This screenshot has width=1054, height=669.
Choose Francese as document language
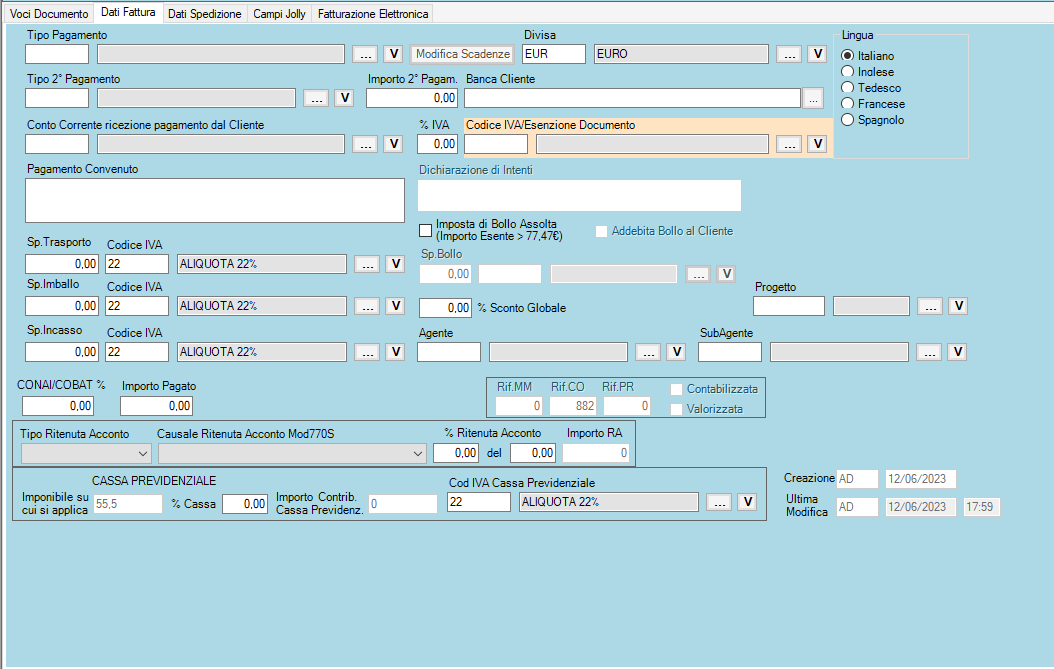click(848, 104)
